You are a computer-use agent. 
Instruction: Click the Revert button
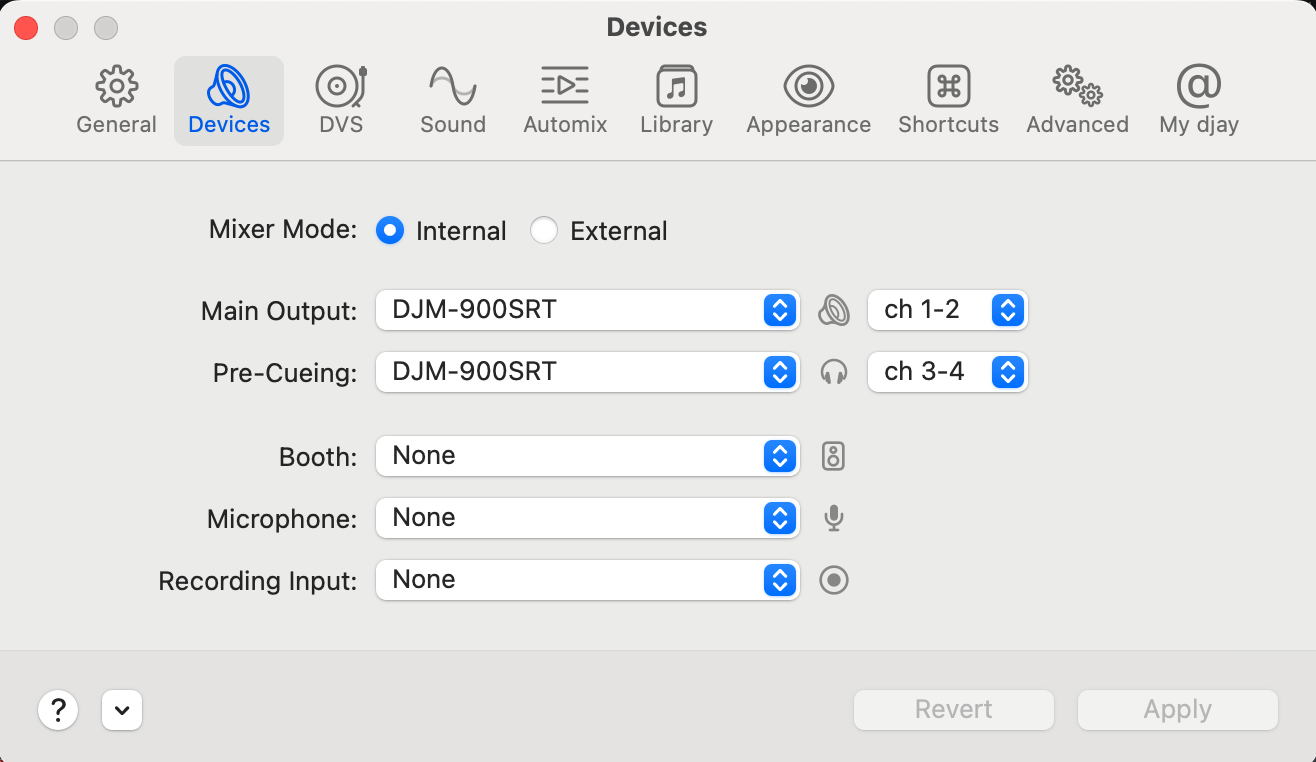click(x=953, y=710)
